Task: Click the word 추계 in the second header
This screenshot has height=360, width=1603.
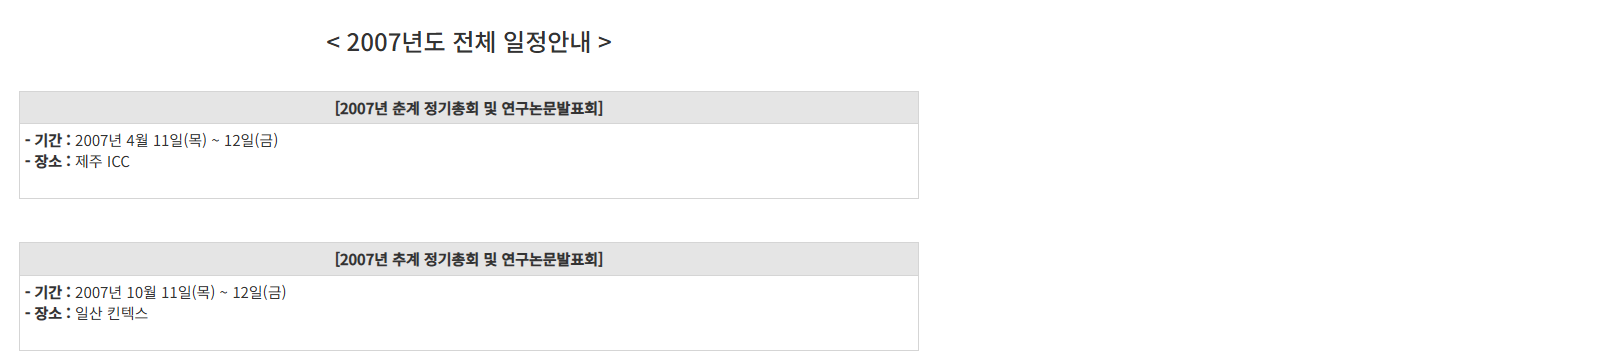Action: point(405,259)
